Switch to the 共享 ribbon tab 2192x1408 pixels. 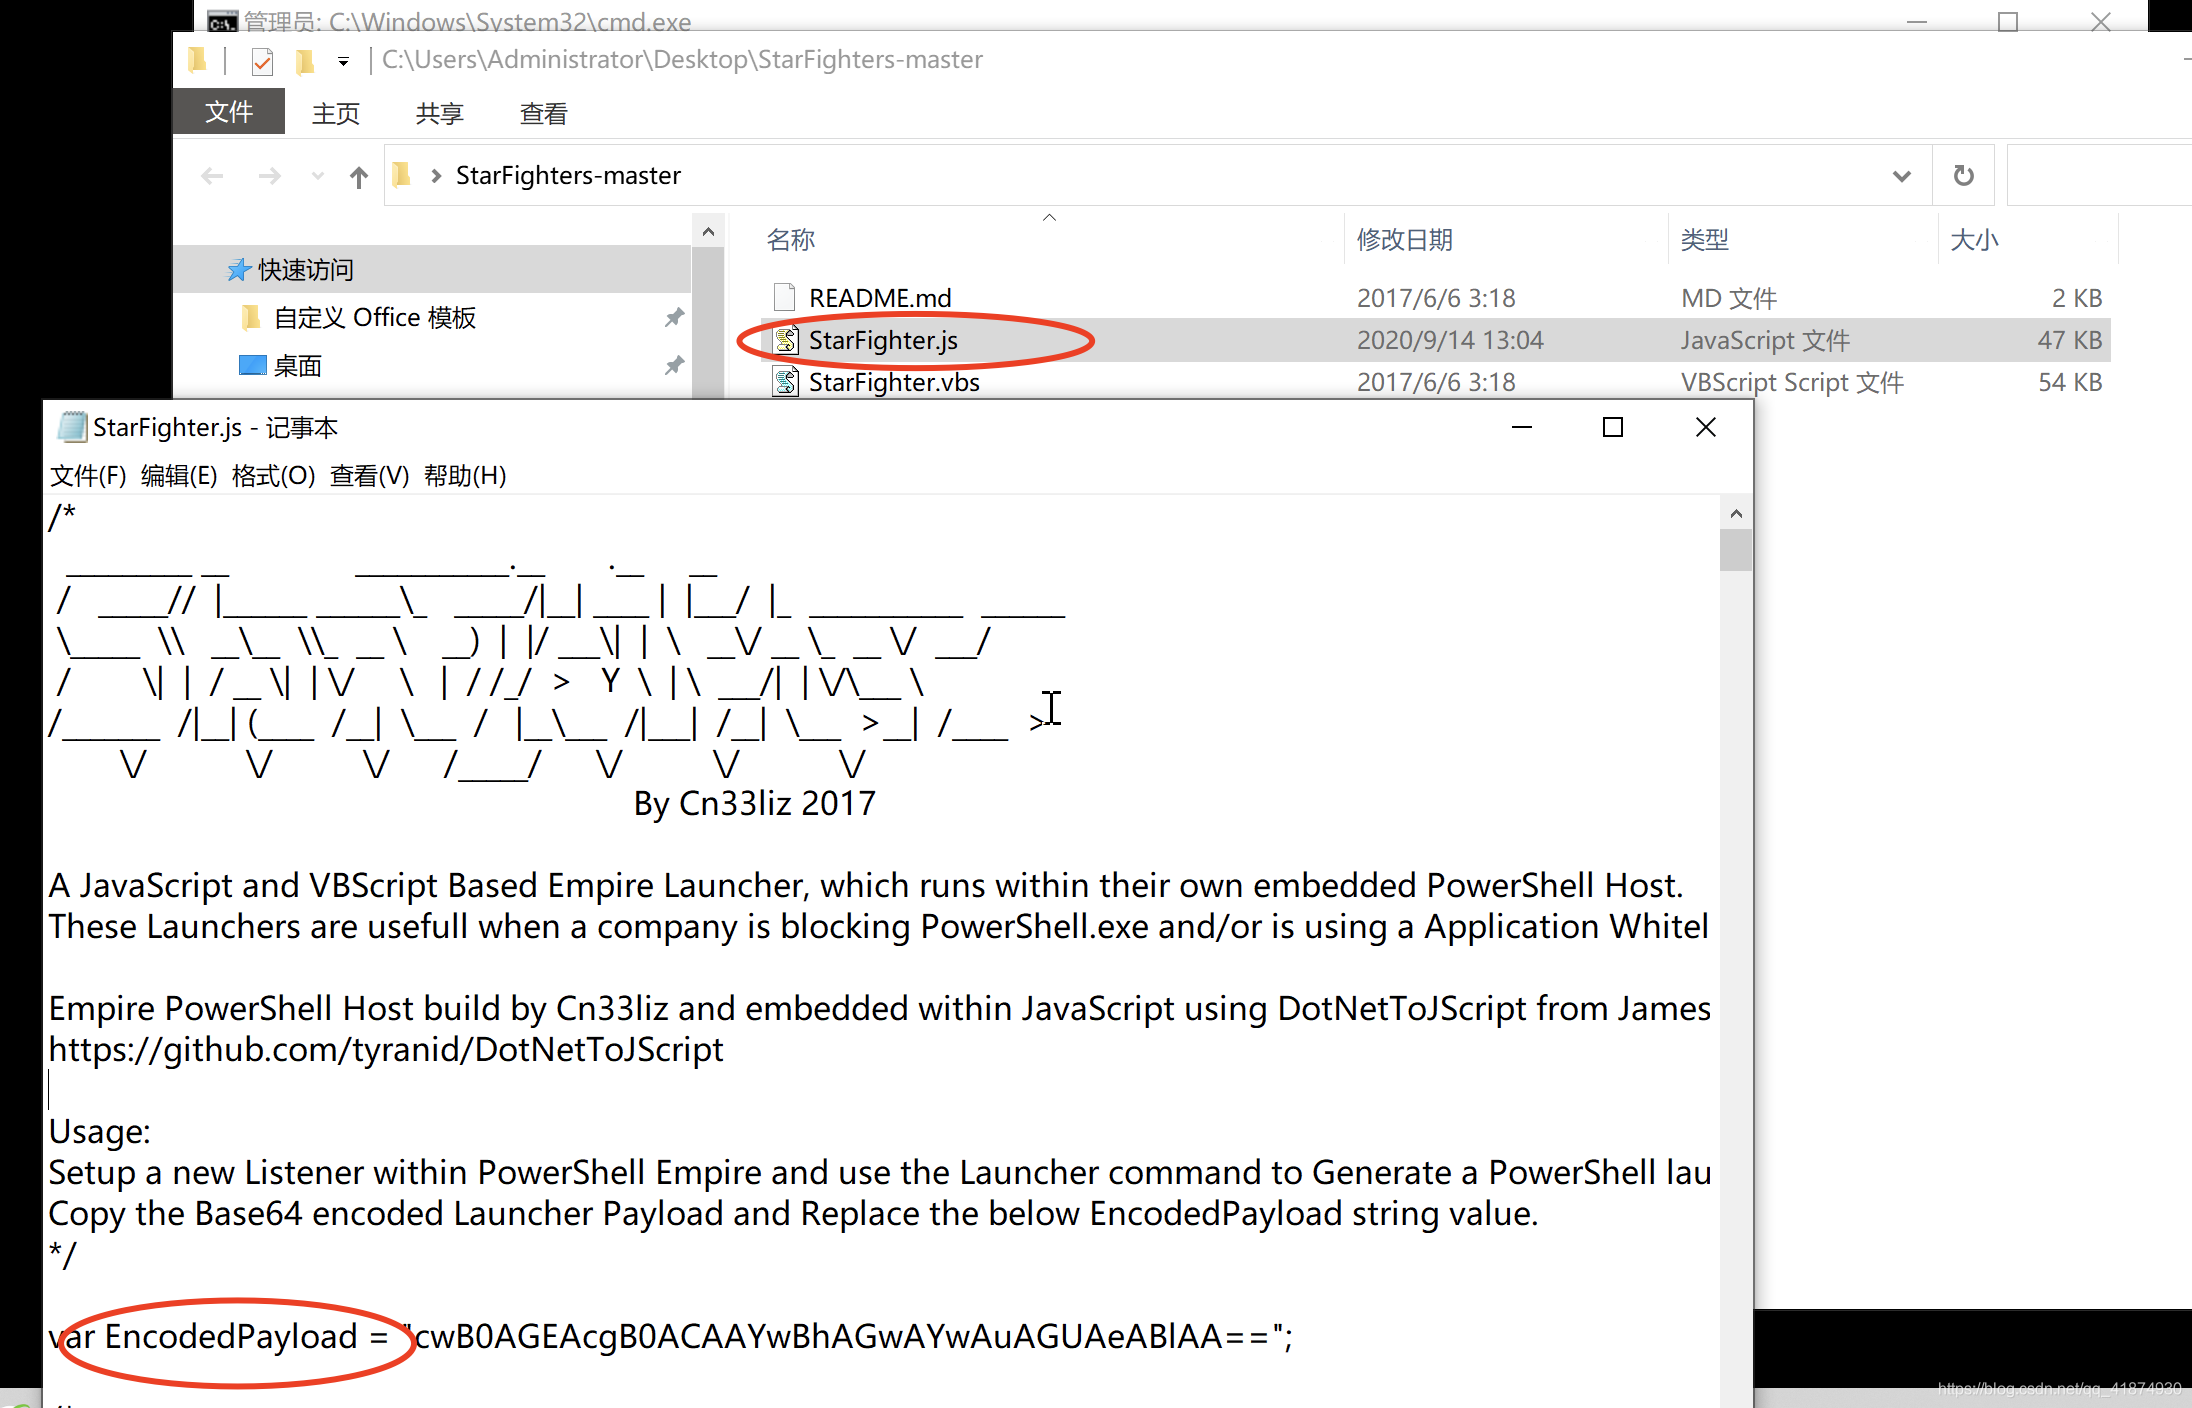click(439, 113)
